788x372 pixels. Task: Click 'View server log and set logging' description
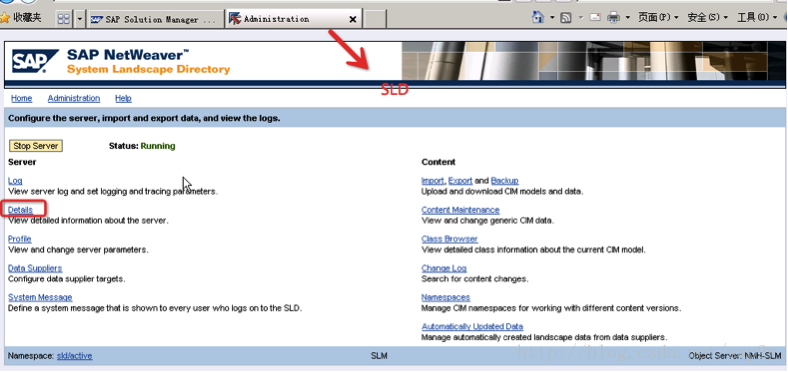click(x=113, y=192)
